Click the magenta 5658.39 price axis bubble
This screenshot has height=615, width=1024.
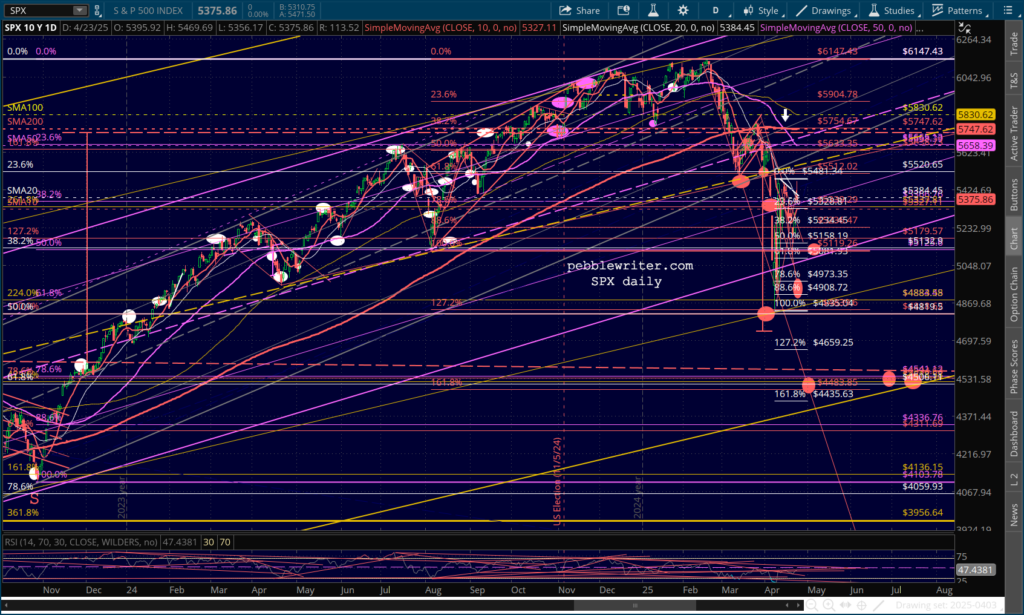(x=976, y=146)
